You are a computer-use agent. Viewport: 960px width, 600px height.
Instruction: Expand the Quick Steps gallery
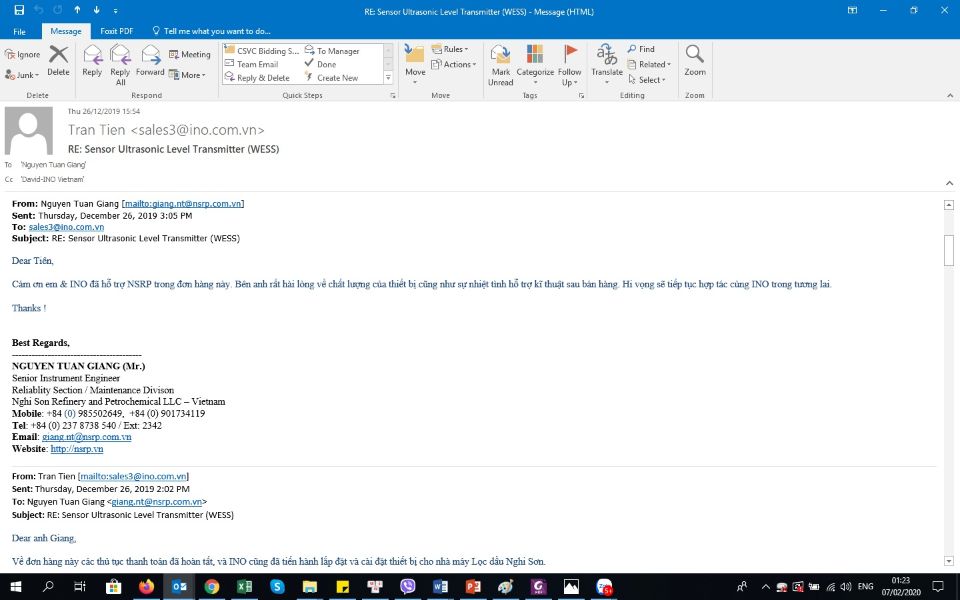[x=389, y=78]
